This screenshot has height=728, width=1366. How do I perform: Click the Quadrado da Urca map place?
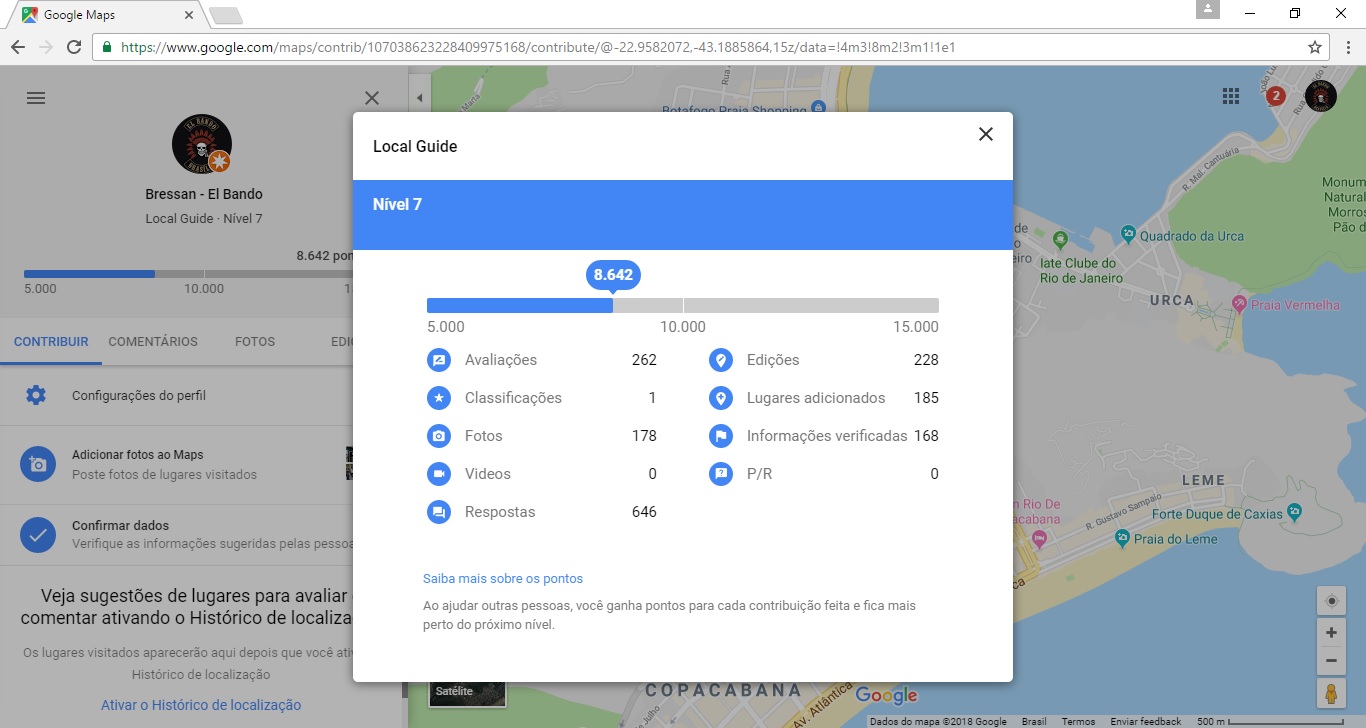[x=1182, y=236]
